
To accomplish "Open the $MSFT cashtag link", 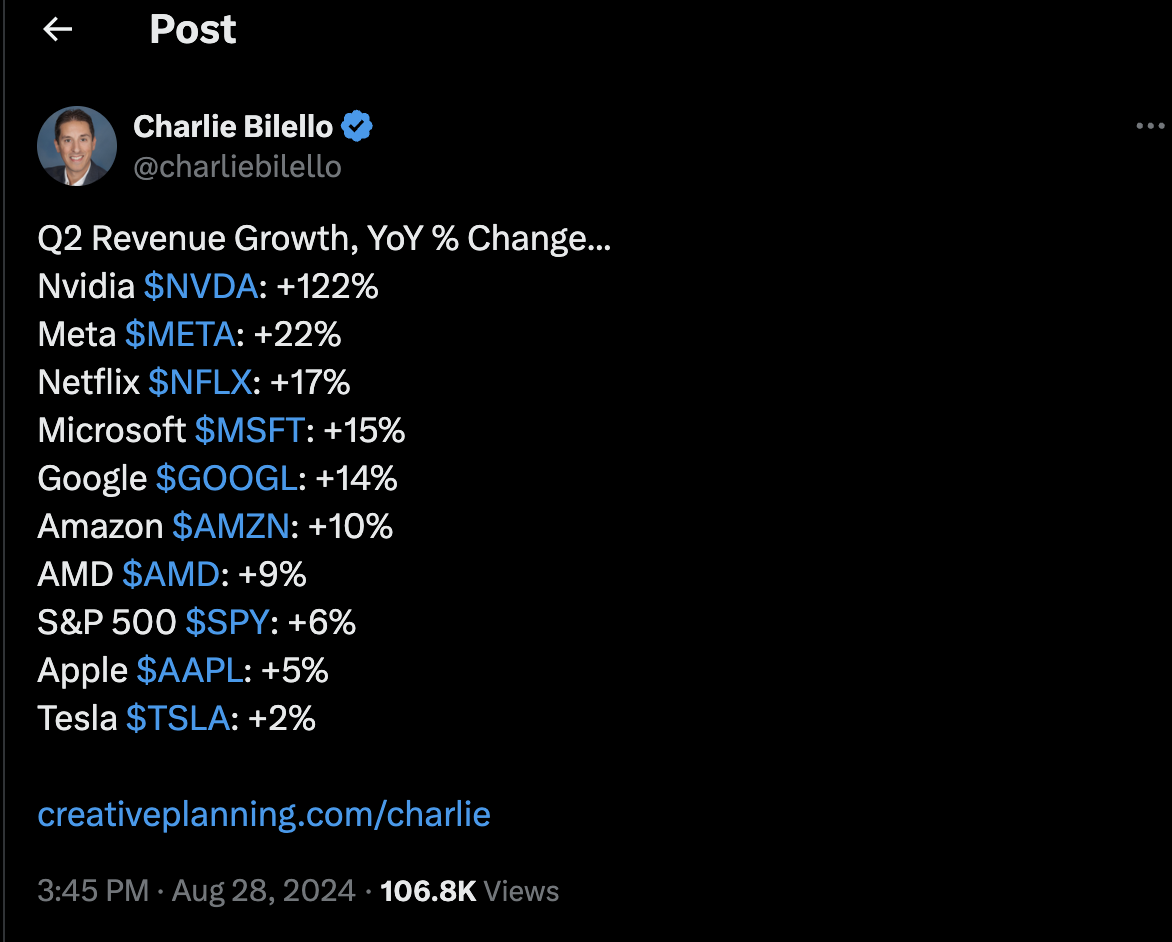I will pos(249,430).
